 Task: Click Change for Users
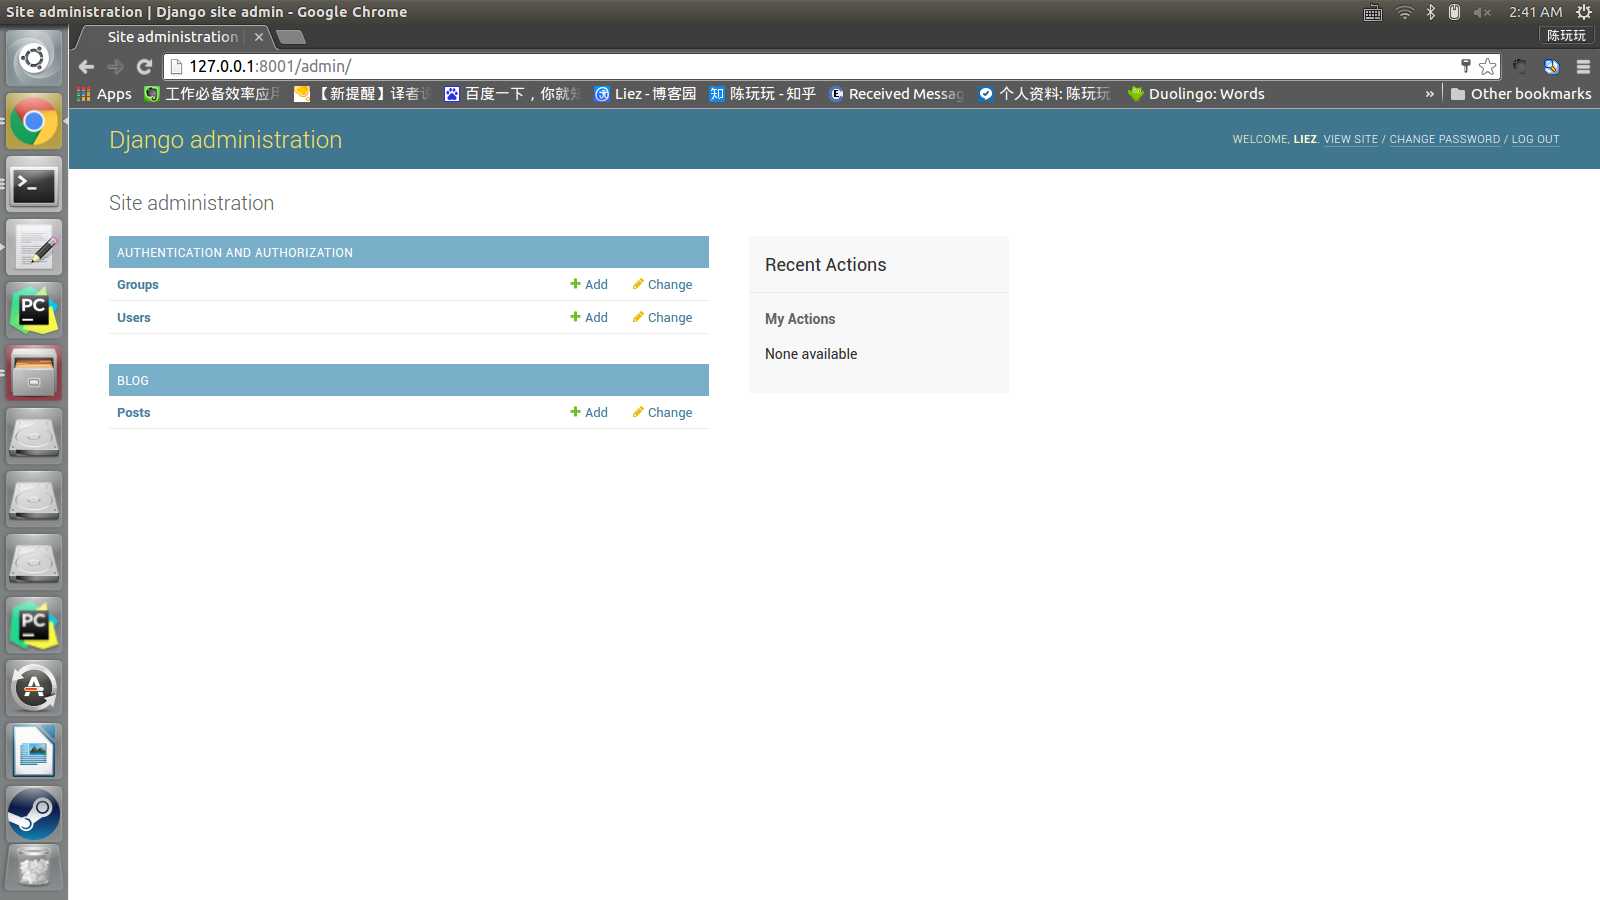tap(662, 318)
